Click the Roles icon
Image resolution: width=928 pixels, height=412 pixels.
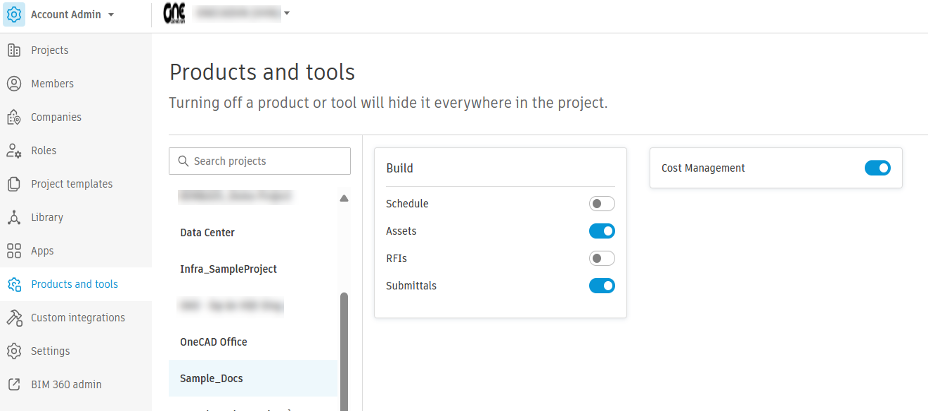(14, 150)
